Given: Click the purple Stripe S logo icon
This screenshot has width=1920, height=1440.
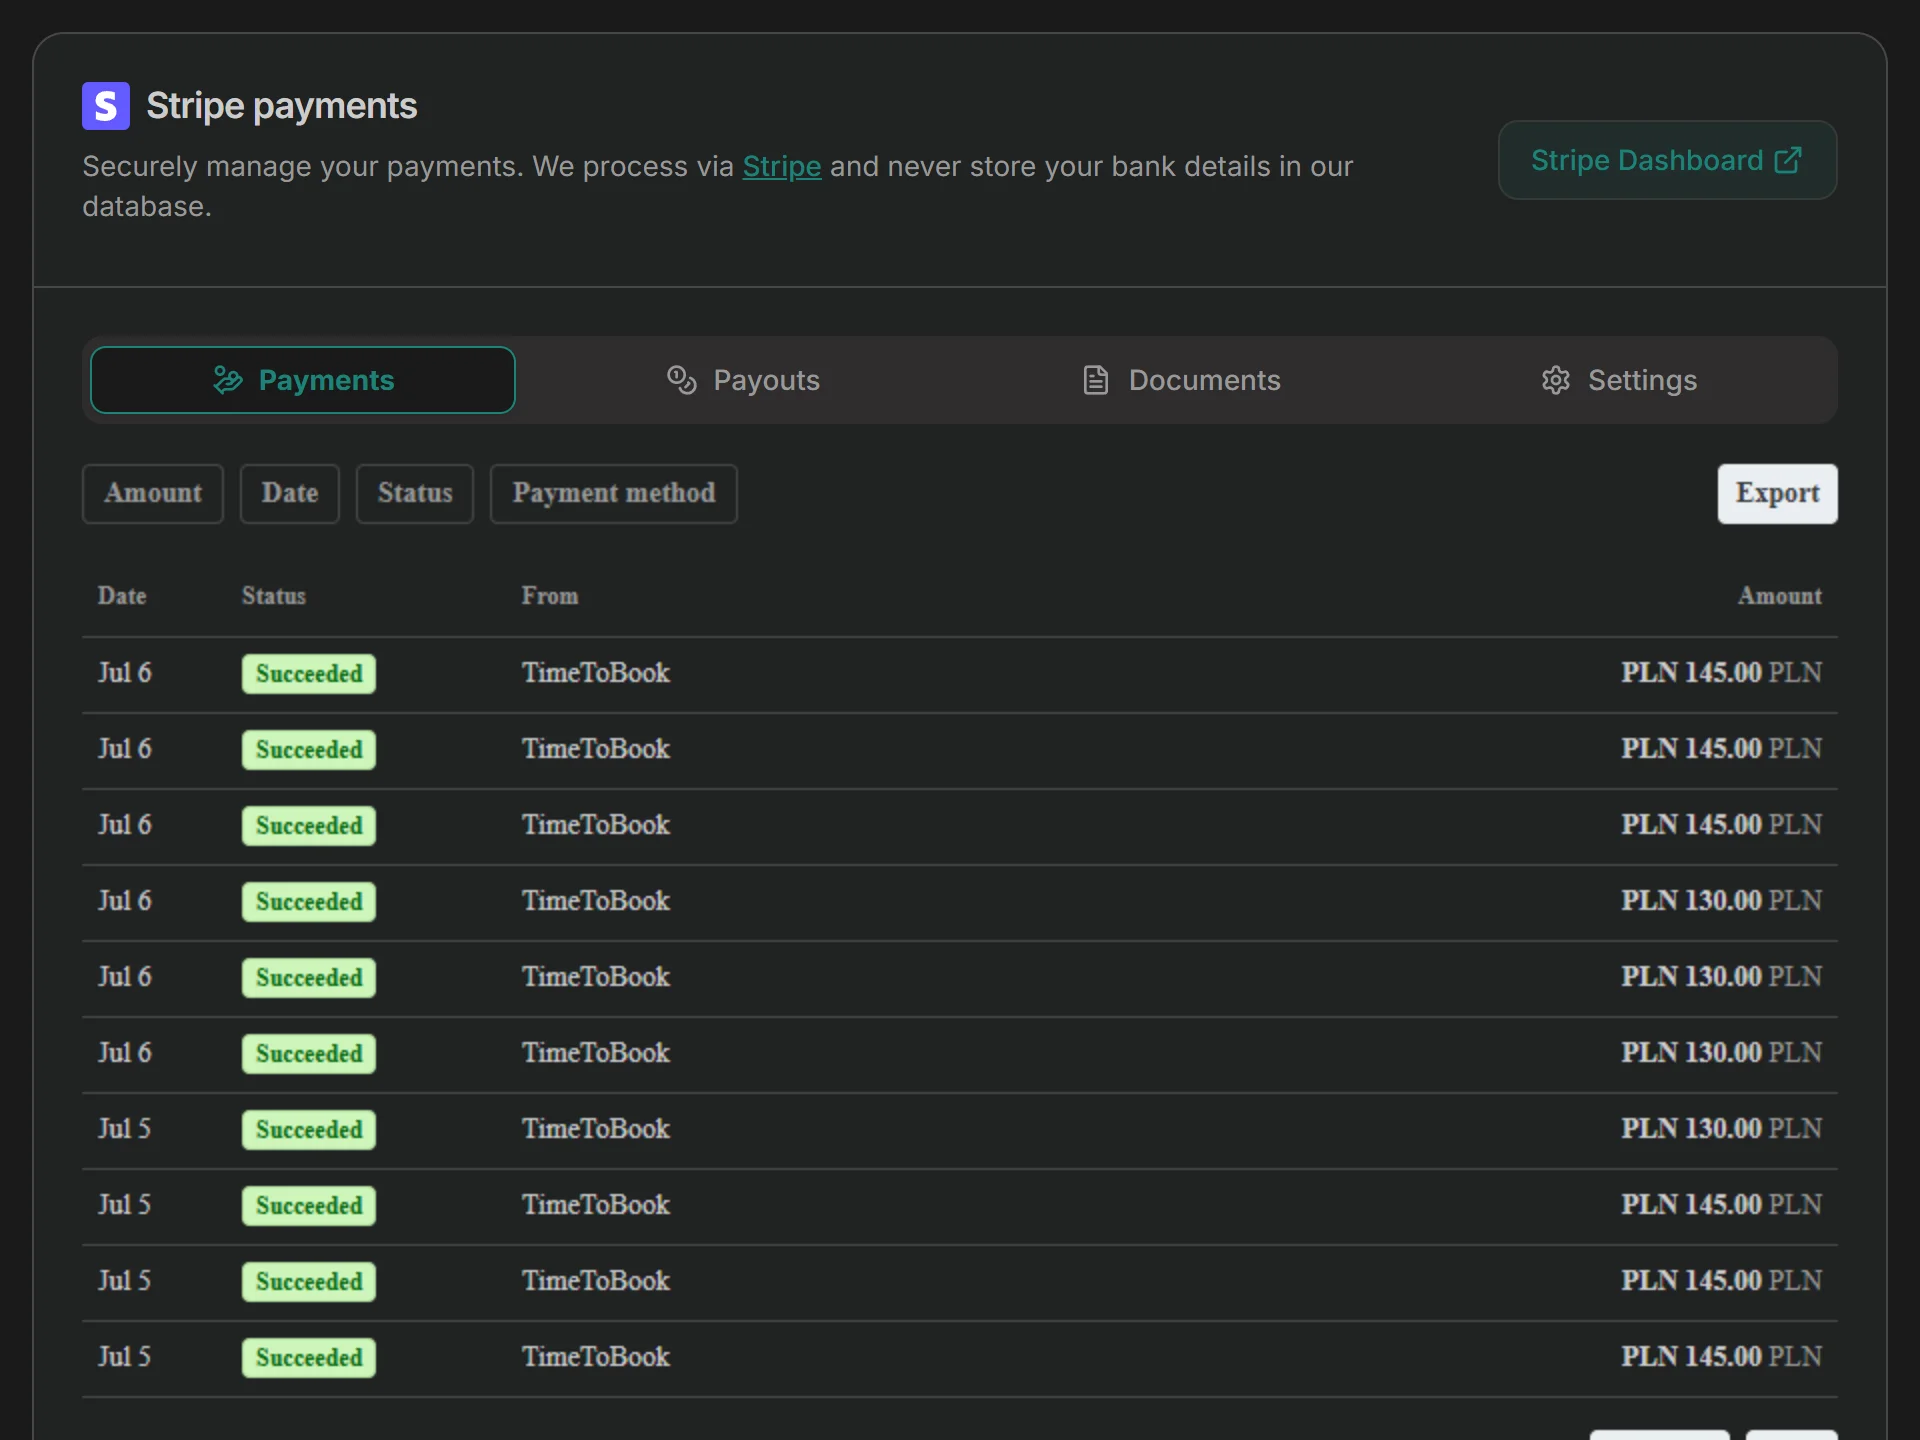Looking at the screenshot, I should pyautogui.click(x=106, y=106).
